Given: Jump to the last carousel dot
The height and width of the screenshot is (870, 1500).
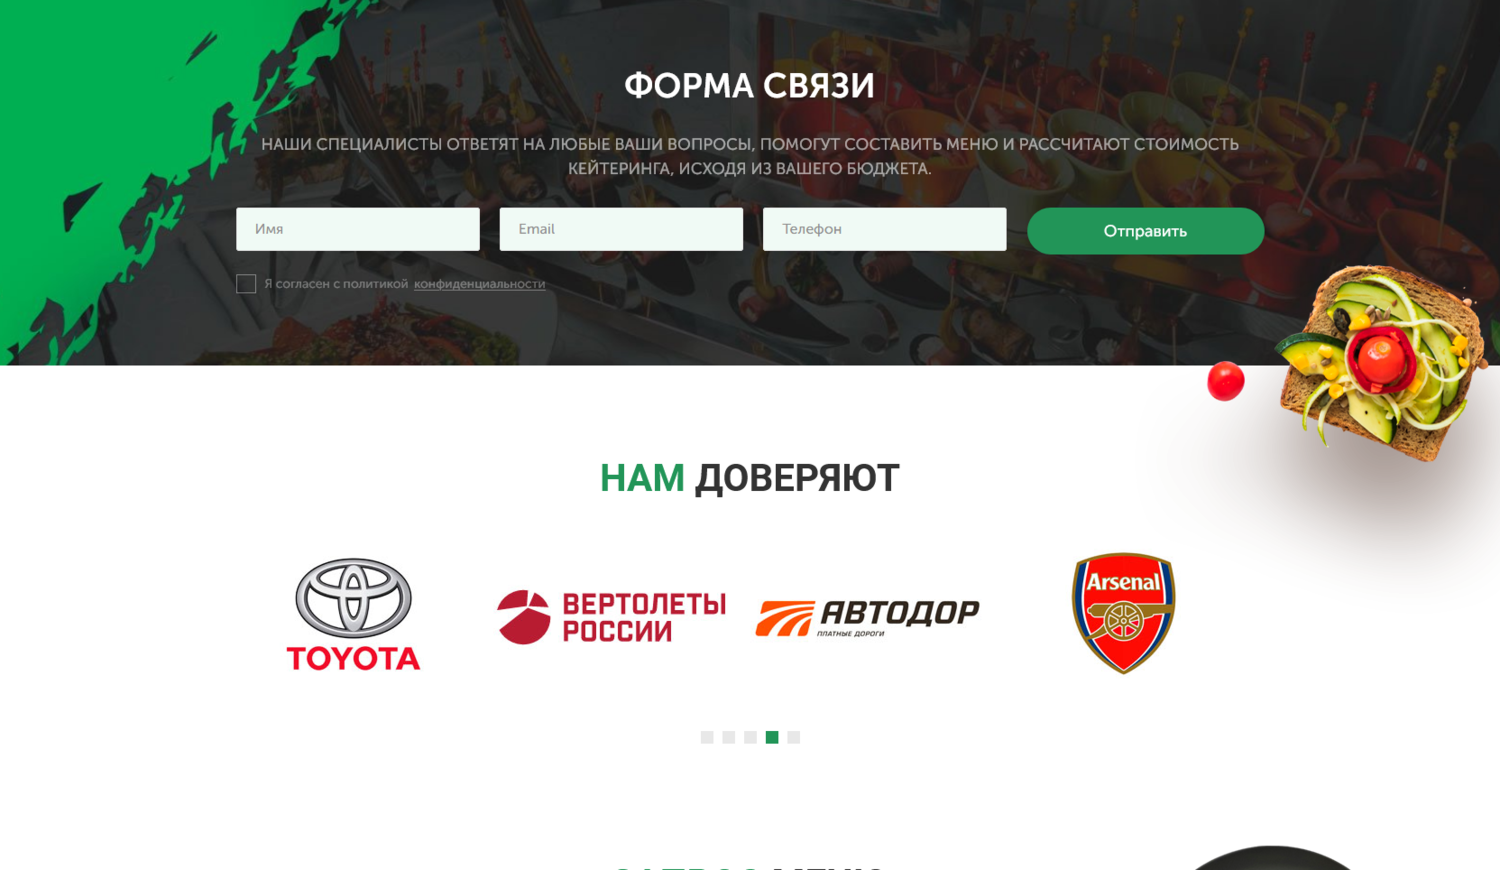Looking at the screenshot, I should click(x=794, y=737).
